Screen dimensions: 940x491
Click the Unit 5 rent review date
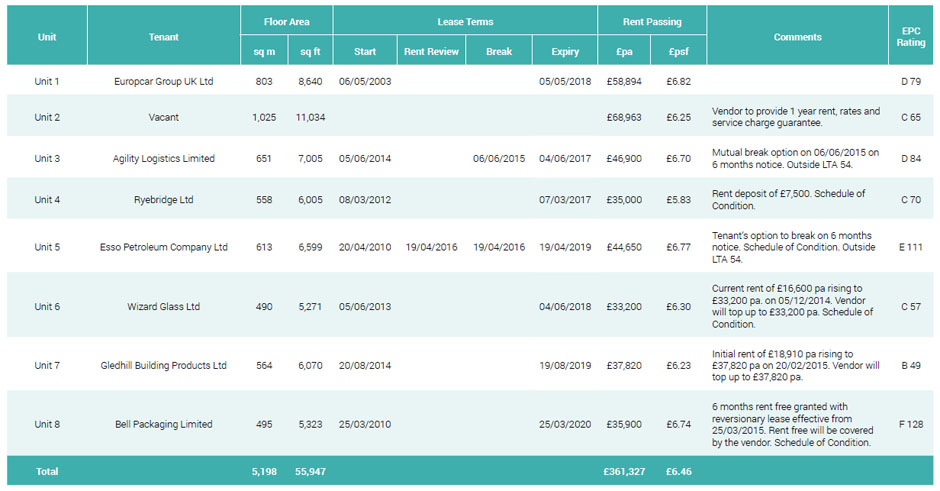coord(431,247)
